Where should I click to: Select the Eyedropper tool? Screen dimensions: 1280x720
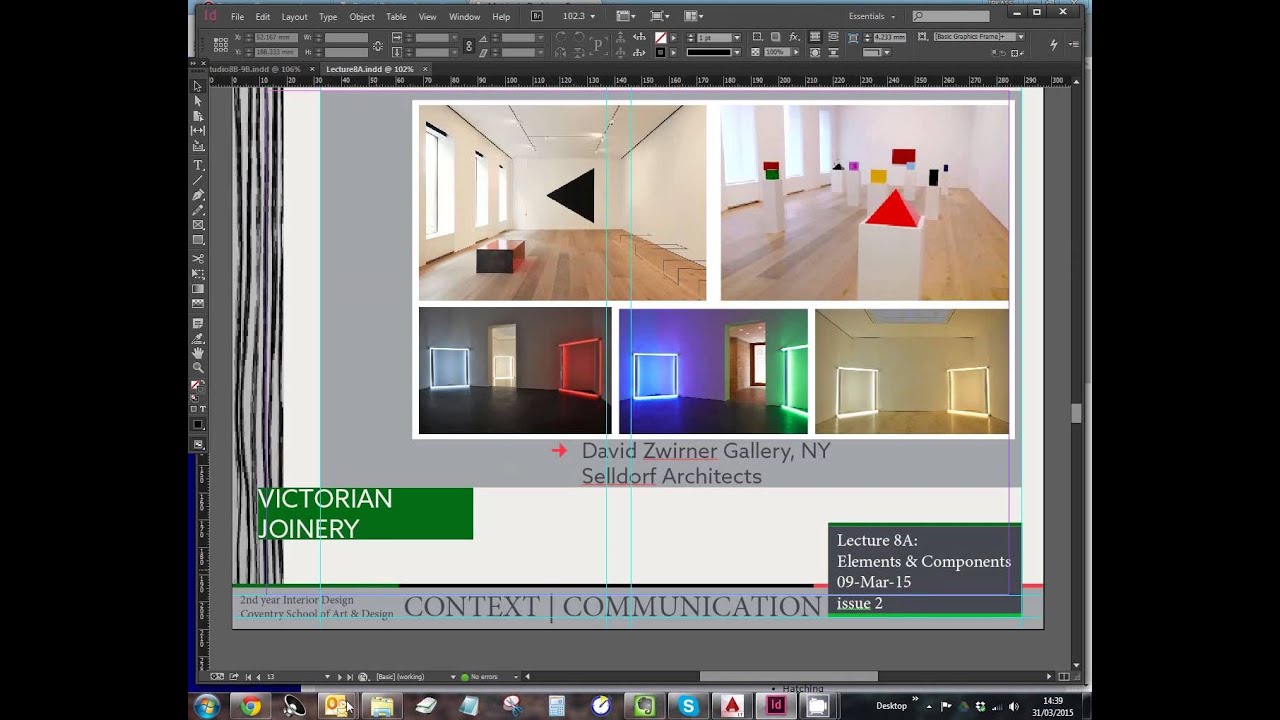click(x=198, y=338)
